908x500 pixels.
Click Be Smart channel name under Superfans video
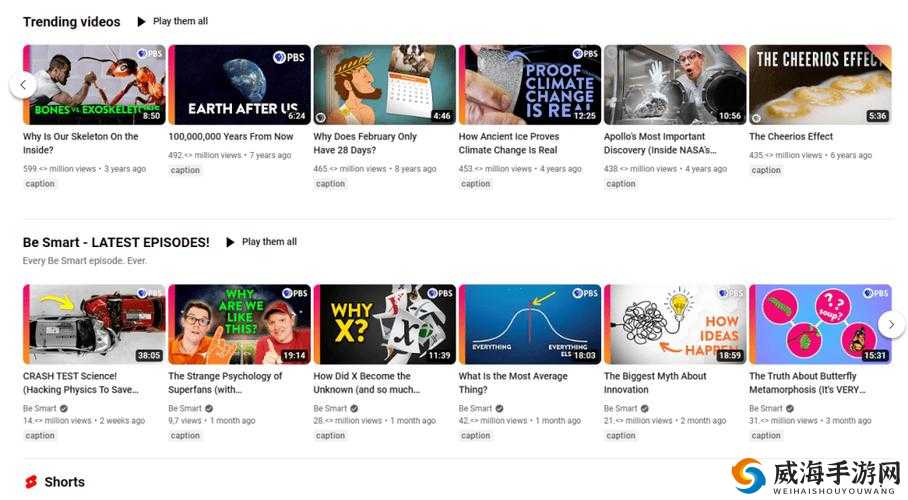(185, 409)
